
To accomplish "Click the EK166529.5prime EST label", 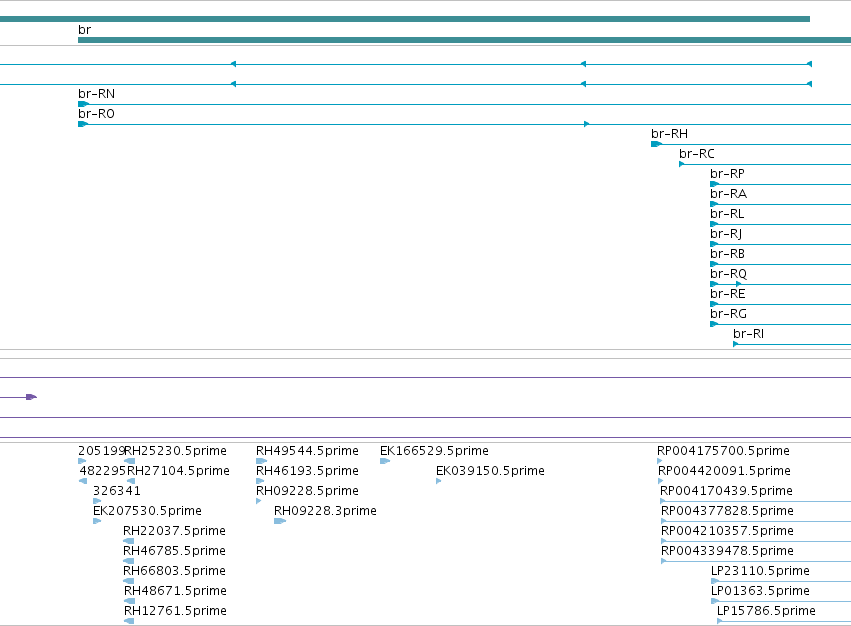I will click(434, 451).
